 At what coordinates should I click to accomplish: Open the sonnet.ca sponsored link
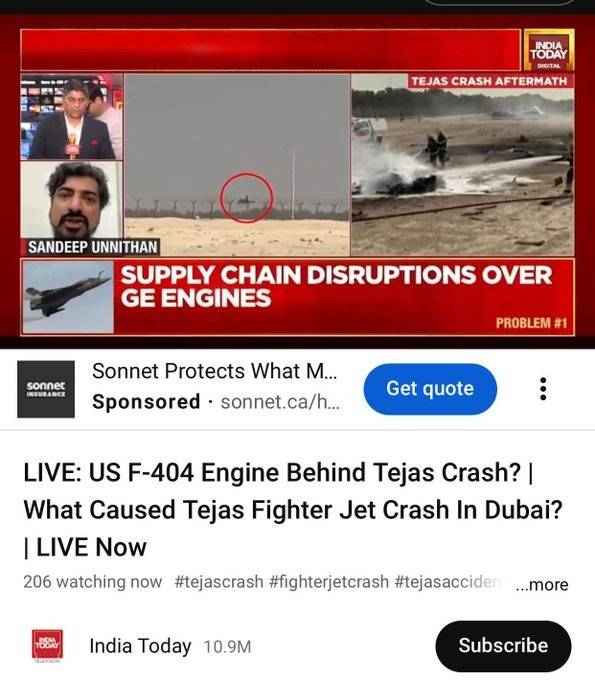[280, 402]
